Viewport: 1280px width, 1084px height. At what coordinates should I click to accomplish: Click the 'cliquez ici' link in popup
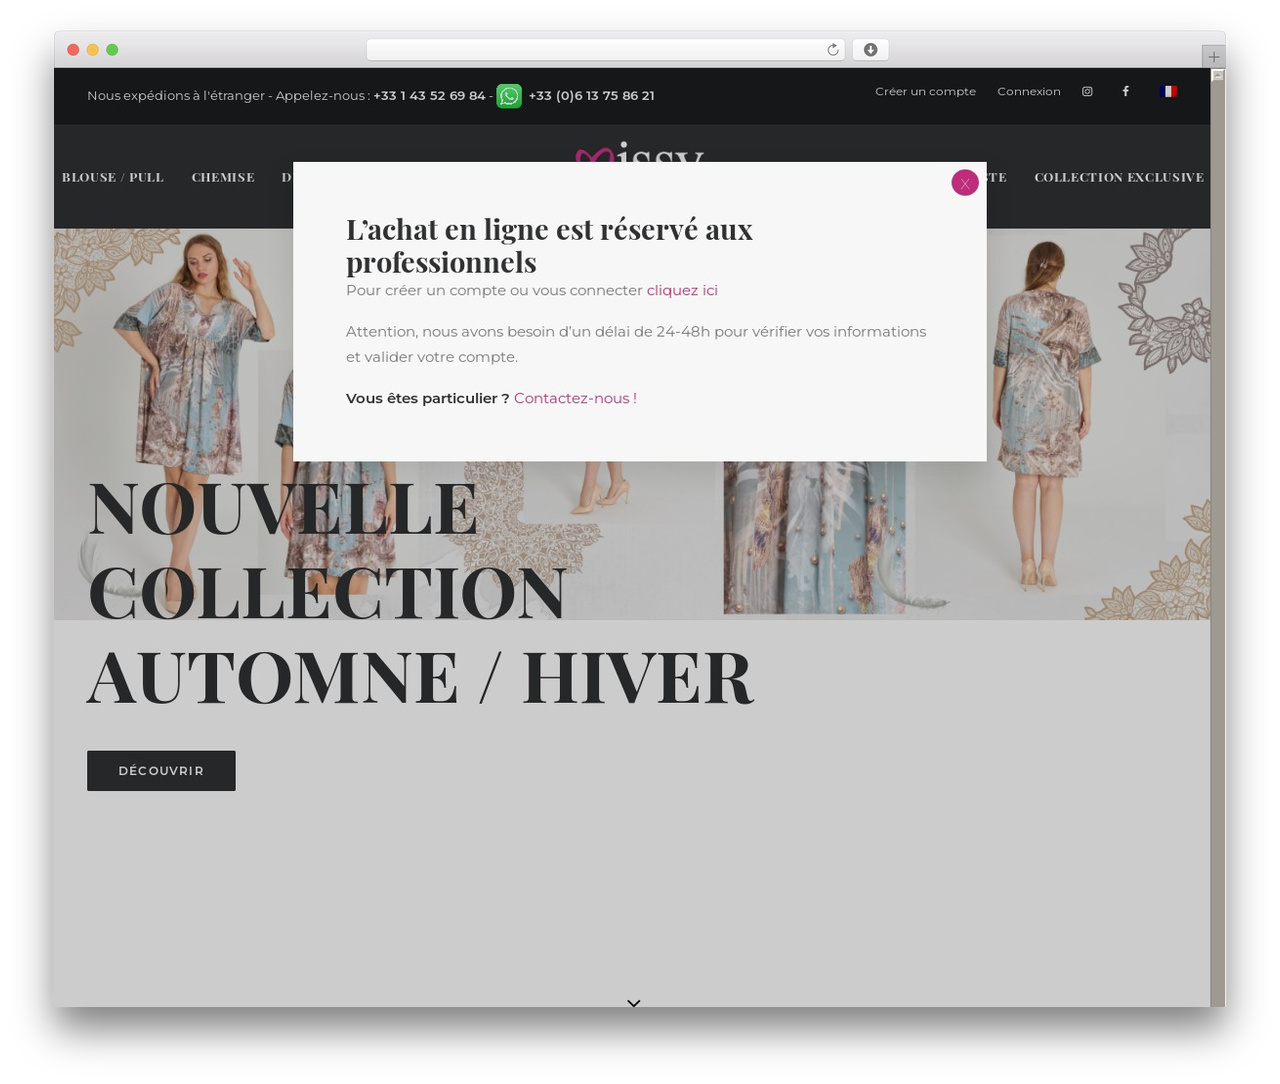click(x=682, y=290)
